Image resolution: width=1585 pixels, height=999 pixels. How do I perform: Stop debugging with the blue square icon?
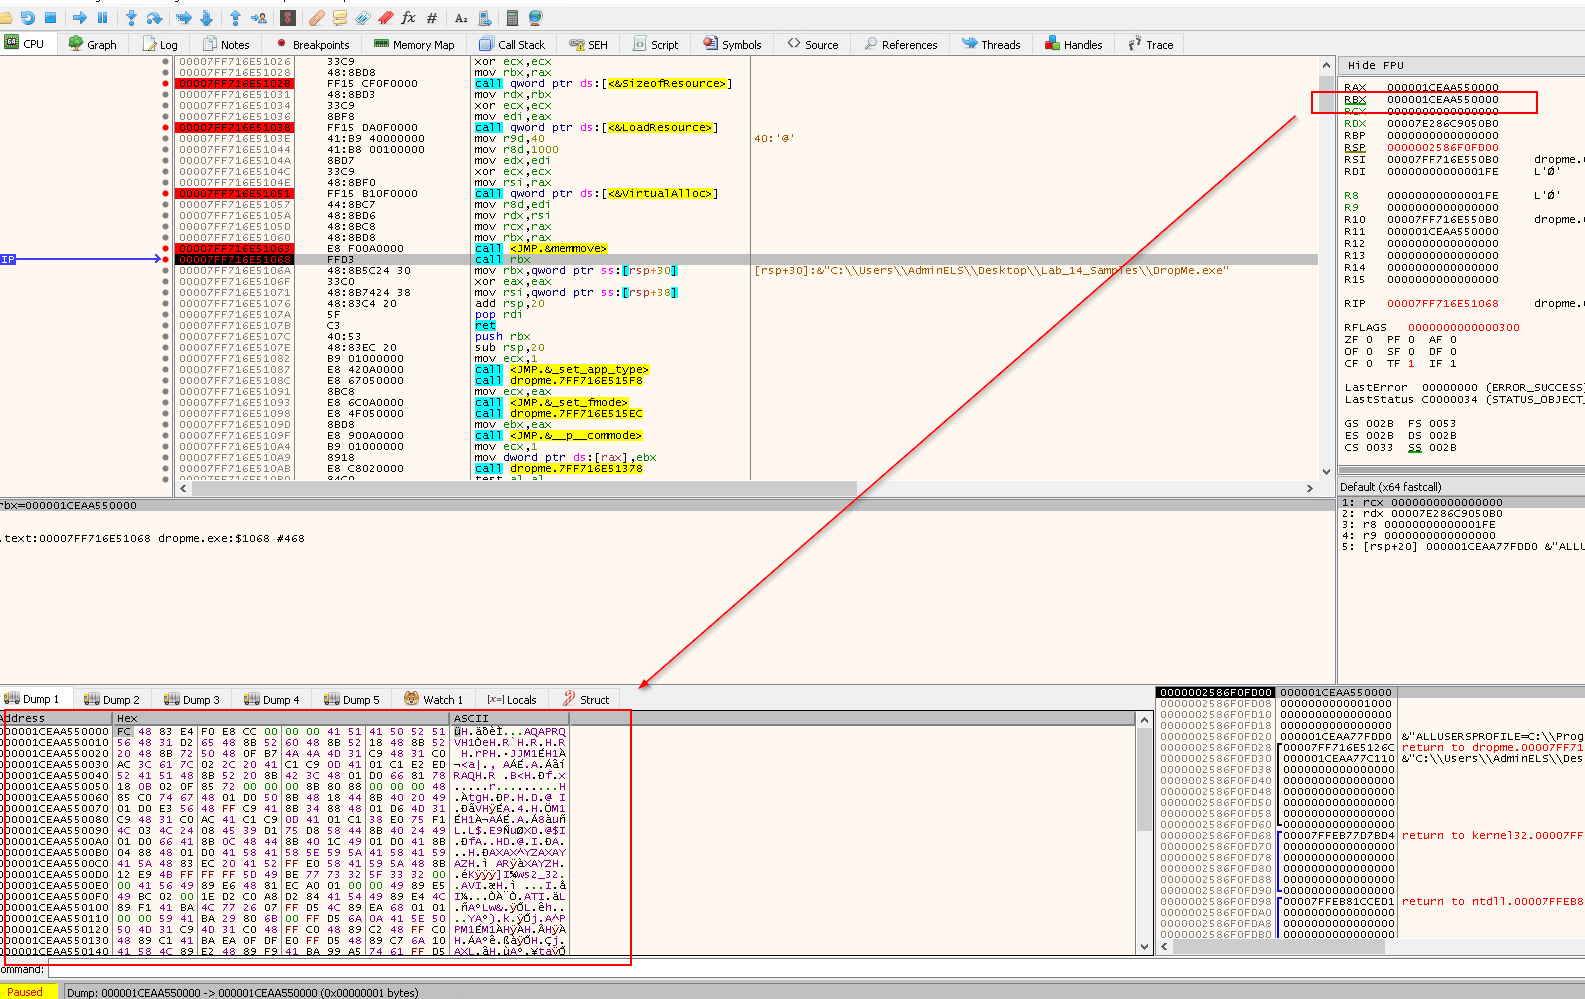pyautogui.click(x=51, y=18)
